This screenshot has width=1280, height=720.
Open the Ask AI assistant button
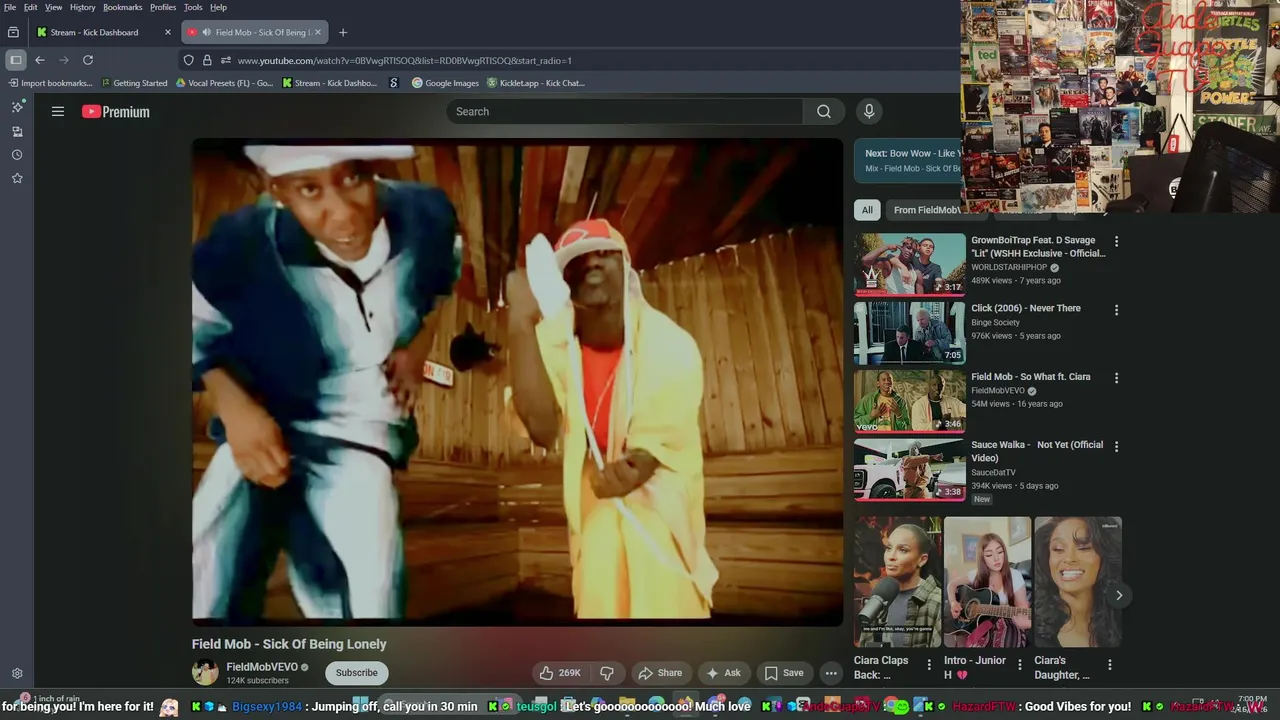click(x=723, y=673)
